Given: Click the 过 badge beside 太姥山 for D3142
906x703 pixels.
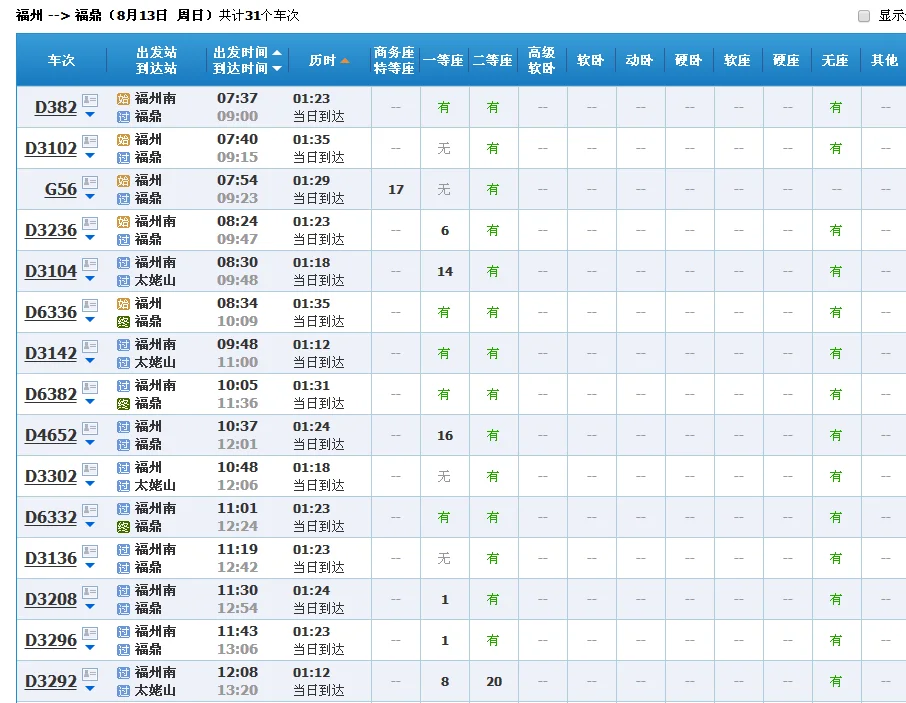Looking at the screenshot, I should 123,362.
